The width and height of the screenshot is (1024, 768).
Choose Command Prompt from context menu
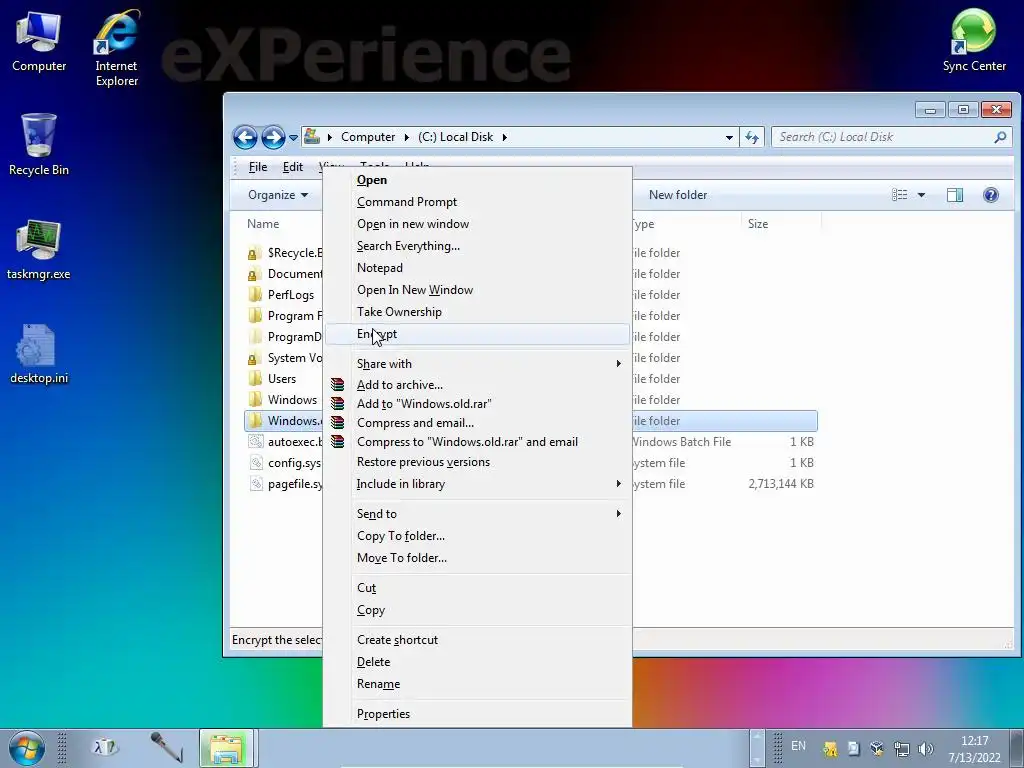477,202
